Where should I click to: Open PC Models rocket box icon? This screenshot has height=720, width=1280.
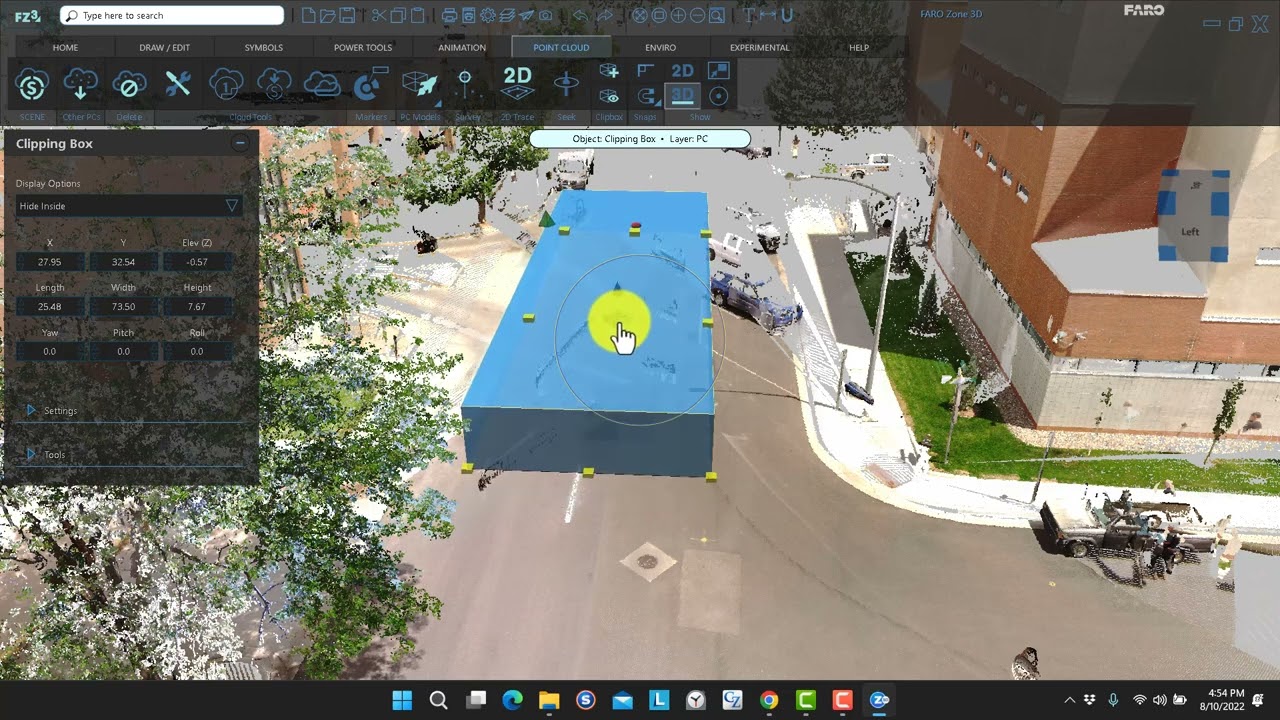420,84
